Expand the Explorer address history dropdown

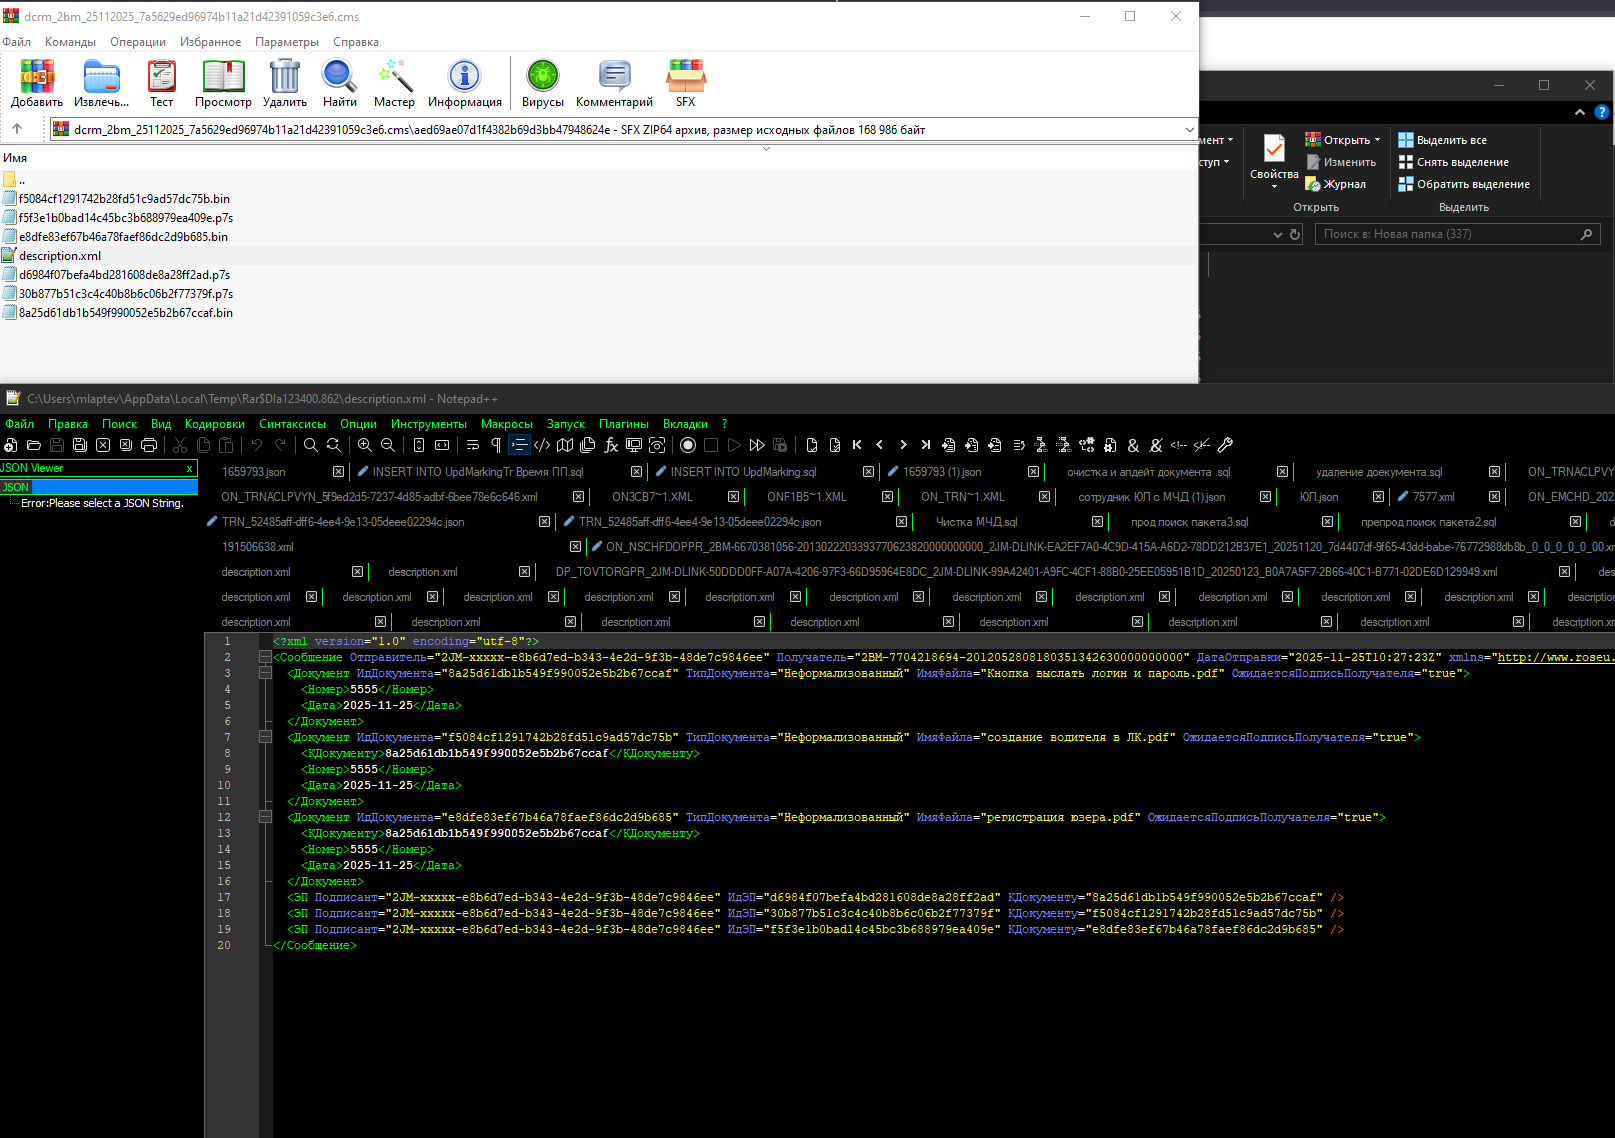tap(1277, 234)
